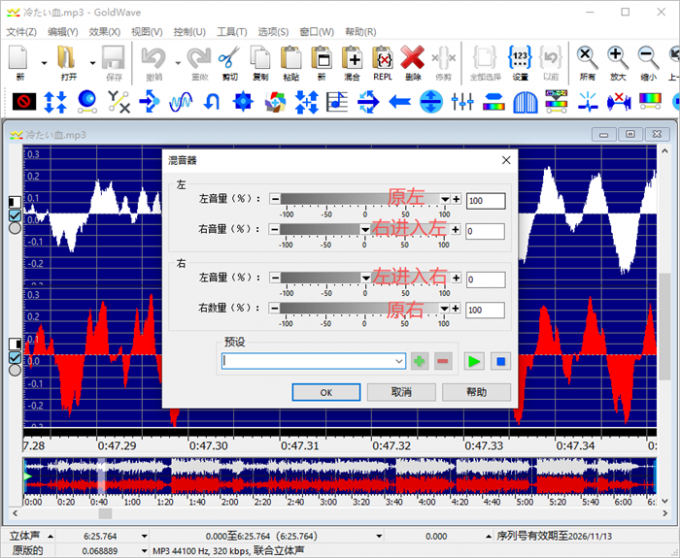Expand the 立体声 channel arrow
The height and width of the screenshot is (558, 680).
point(50,536)
